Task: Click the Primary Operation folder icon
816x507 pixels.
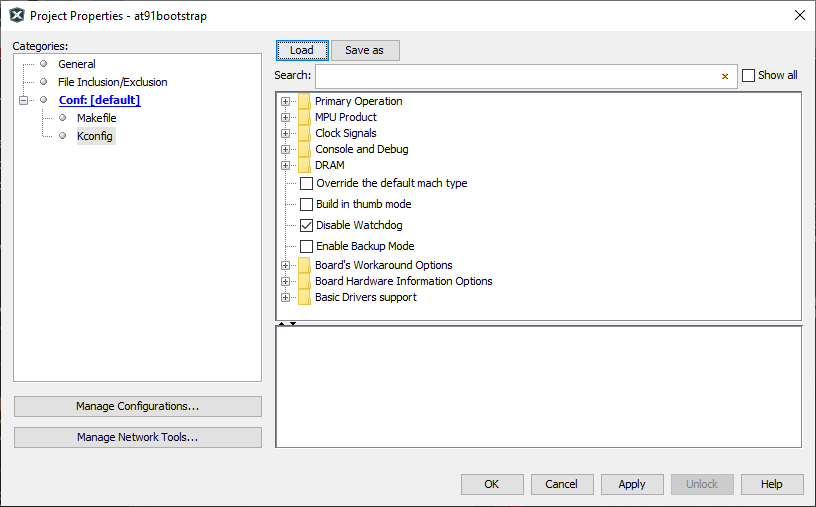Action: [304, 101]
